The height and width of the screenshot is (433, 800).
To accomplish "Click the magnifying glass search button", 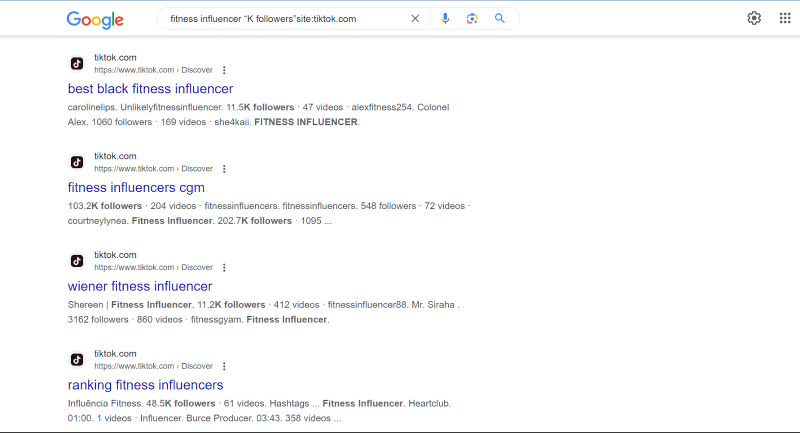I will [500, 18].
